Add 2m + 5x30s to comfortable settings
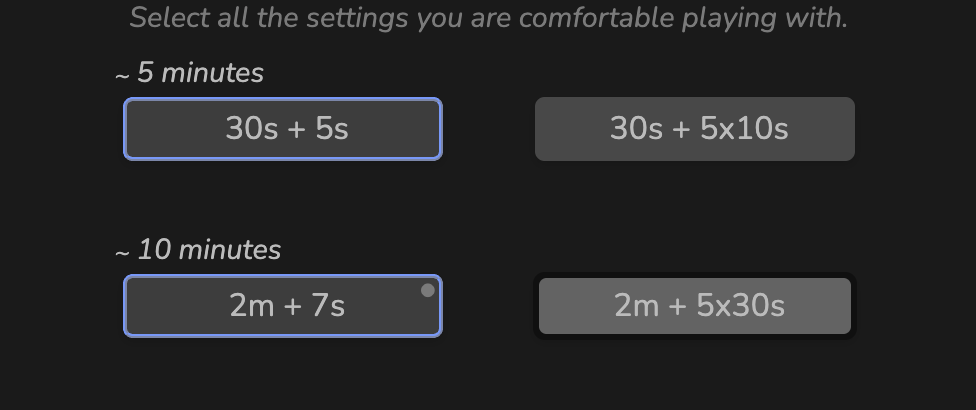 [x=695, y=306]
